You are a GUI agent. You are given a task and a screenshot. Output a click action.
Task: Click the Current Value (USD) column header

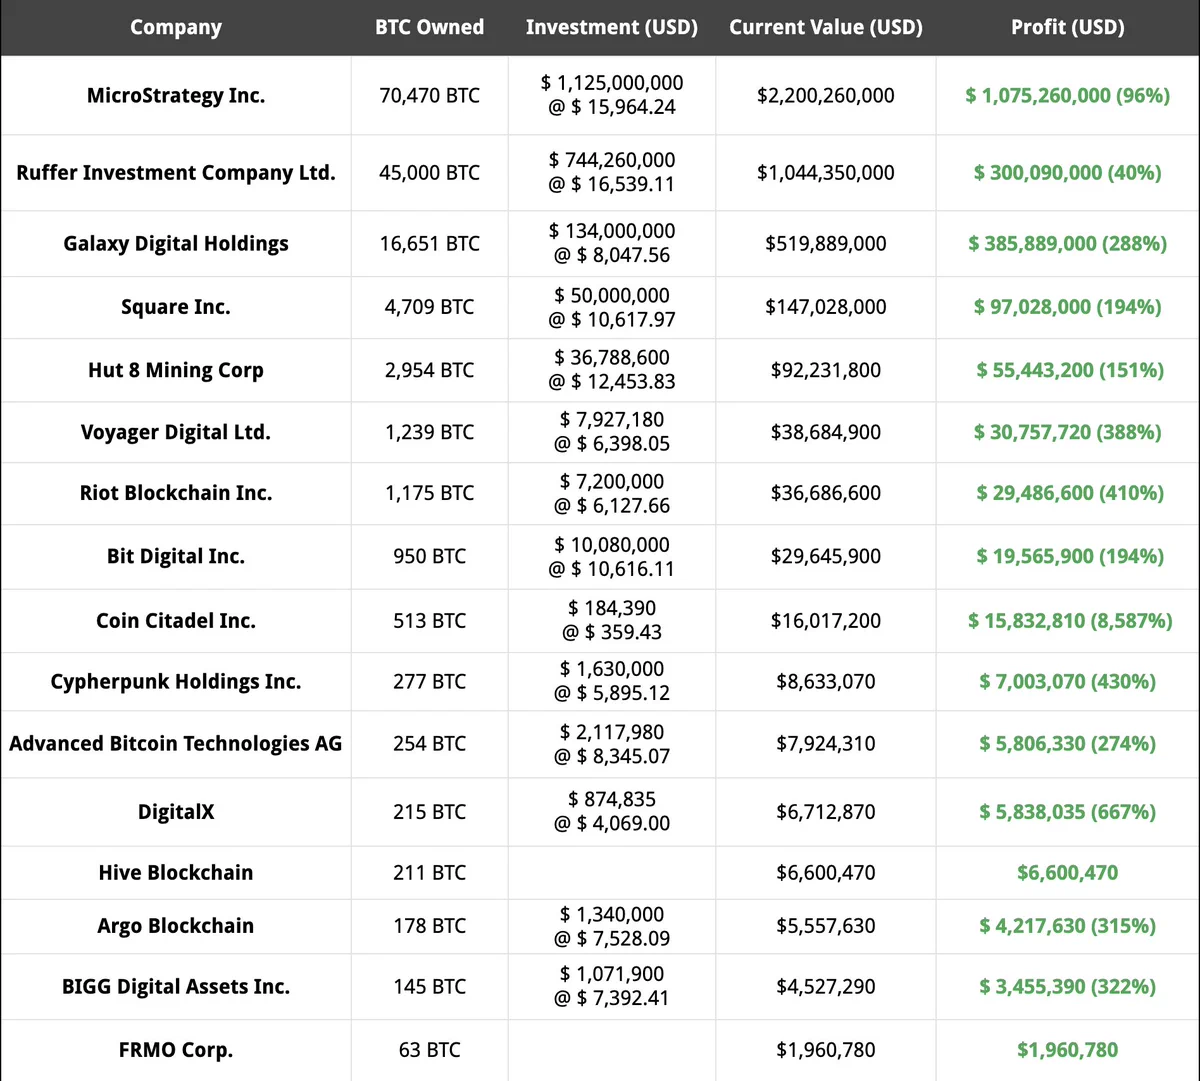click(826, 28)
